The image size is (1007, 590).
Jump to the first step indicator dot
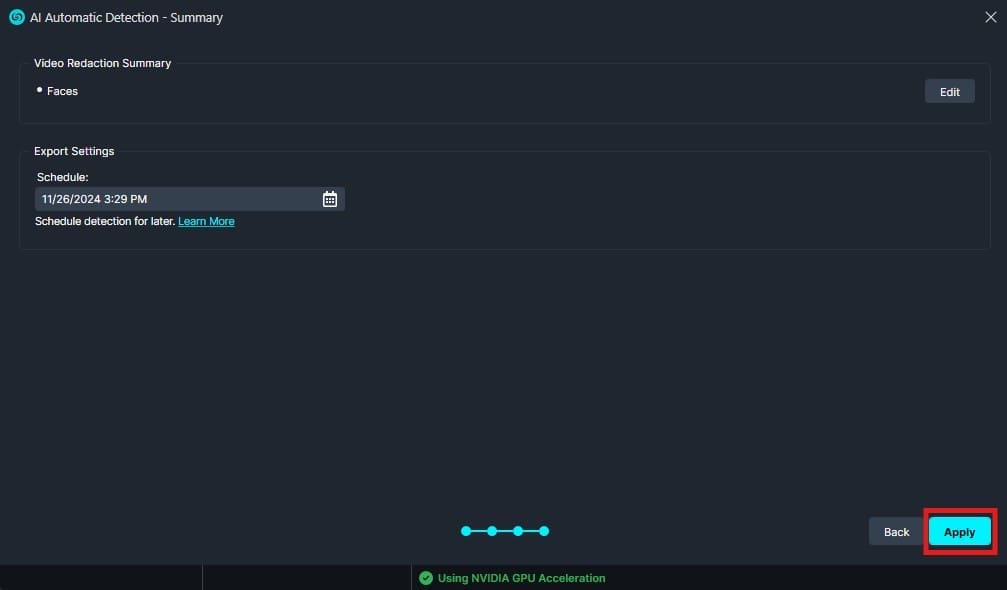pyautogui.click(x=466, y=531)
